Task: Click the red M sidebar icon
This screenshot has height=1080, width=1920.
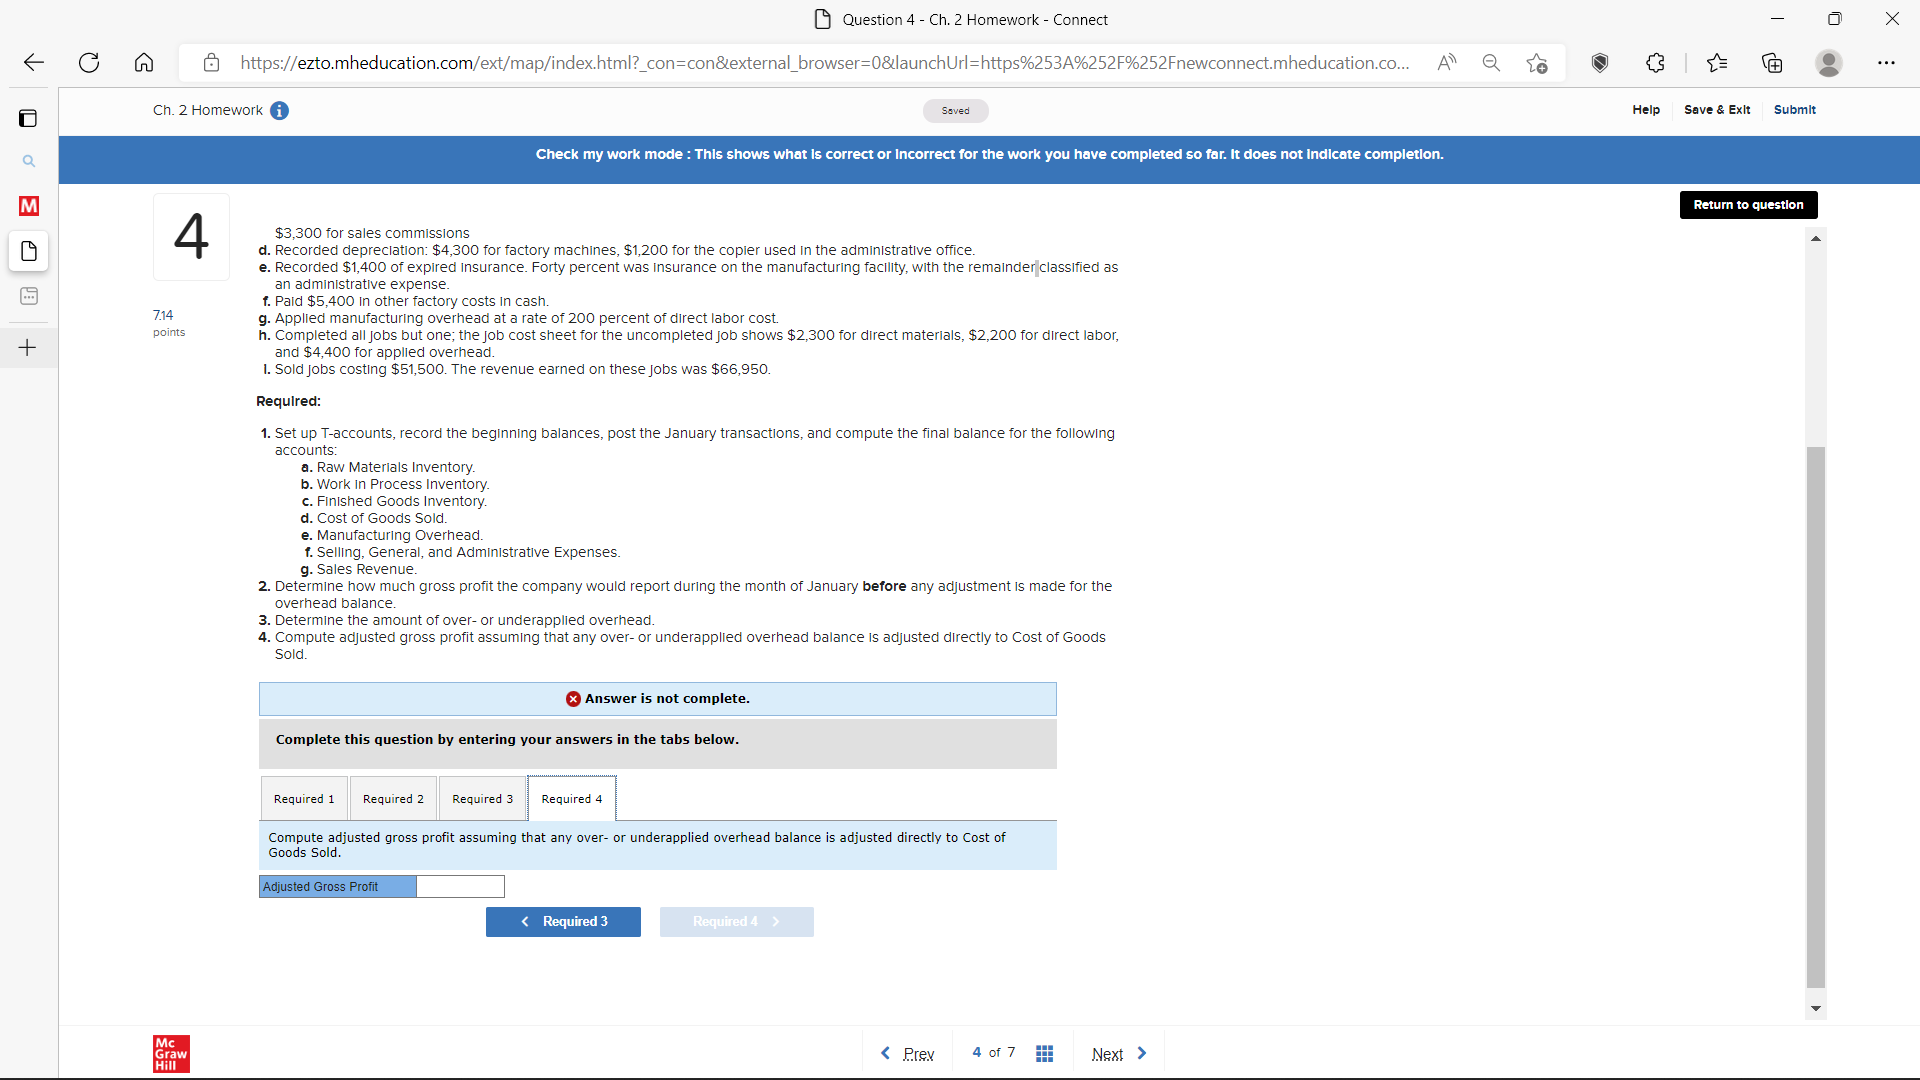Action: coord(29,206)
